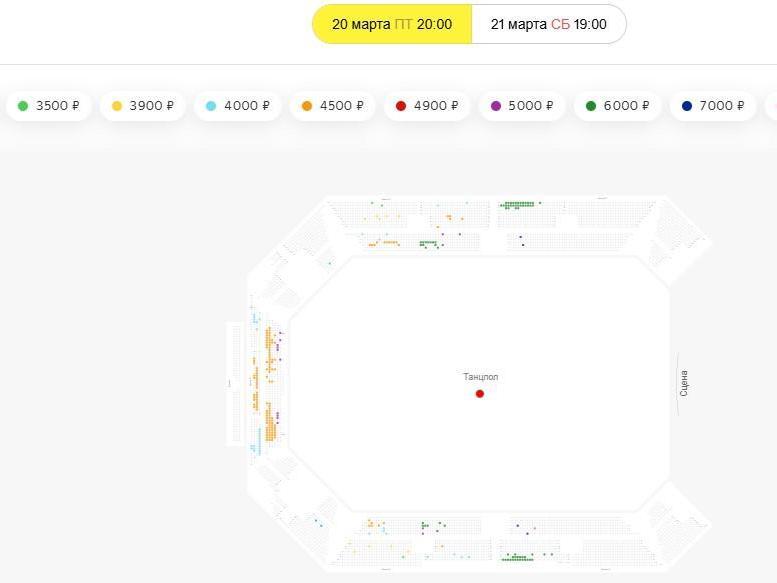Select the 20 марта ПТ 20:00 date tab
The height and width of the screenshot is (583, 777).
pos(391,24)
